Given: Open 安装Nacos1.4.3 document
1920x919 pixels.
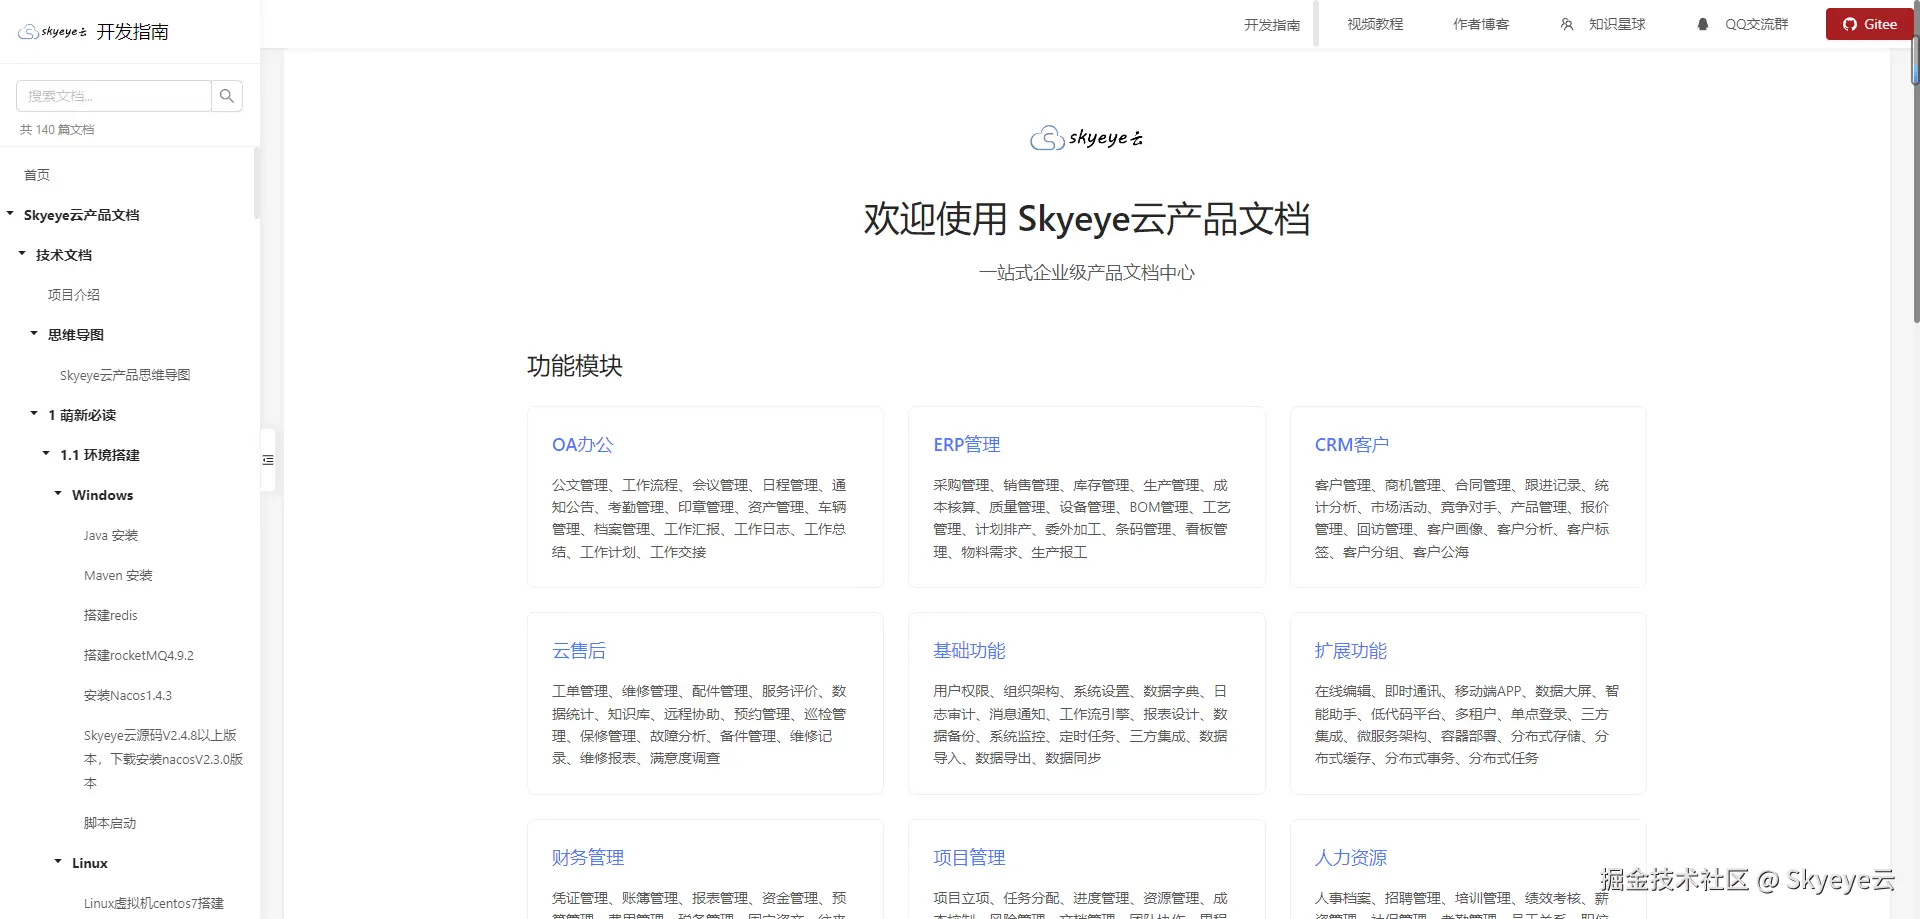Looking at the screenshot, I should click(128, 695).
